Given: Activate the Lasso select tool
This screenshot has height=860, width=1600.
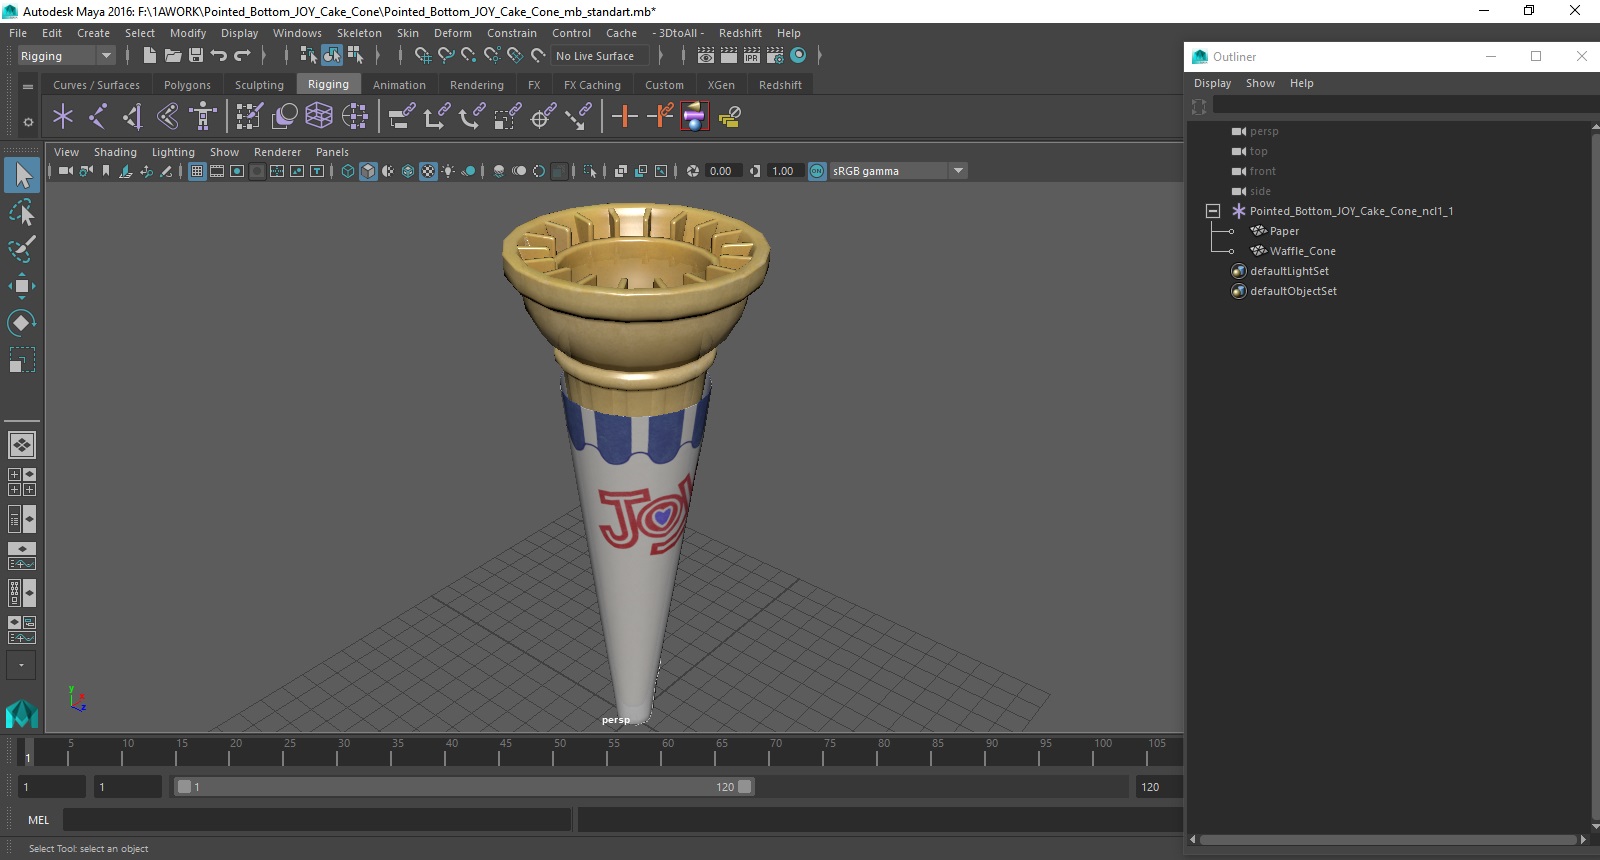Looking at the screenshot, I should (x=22, y=213).
